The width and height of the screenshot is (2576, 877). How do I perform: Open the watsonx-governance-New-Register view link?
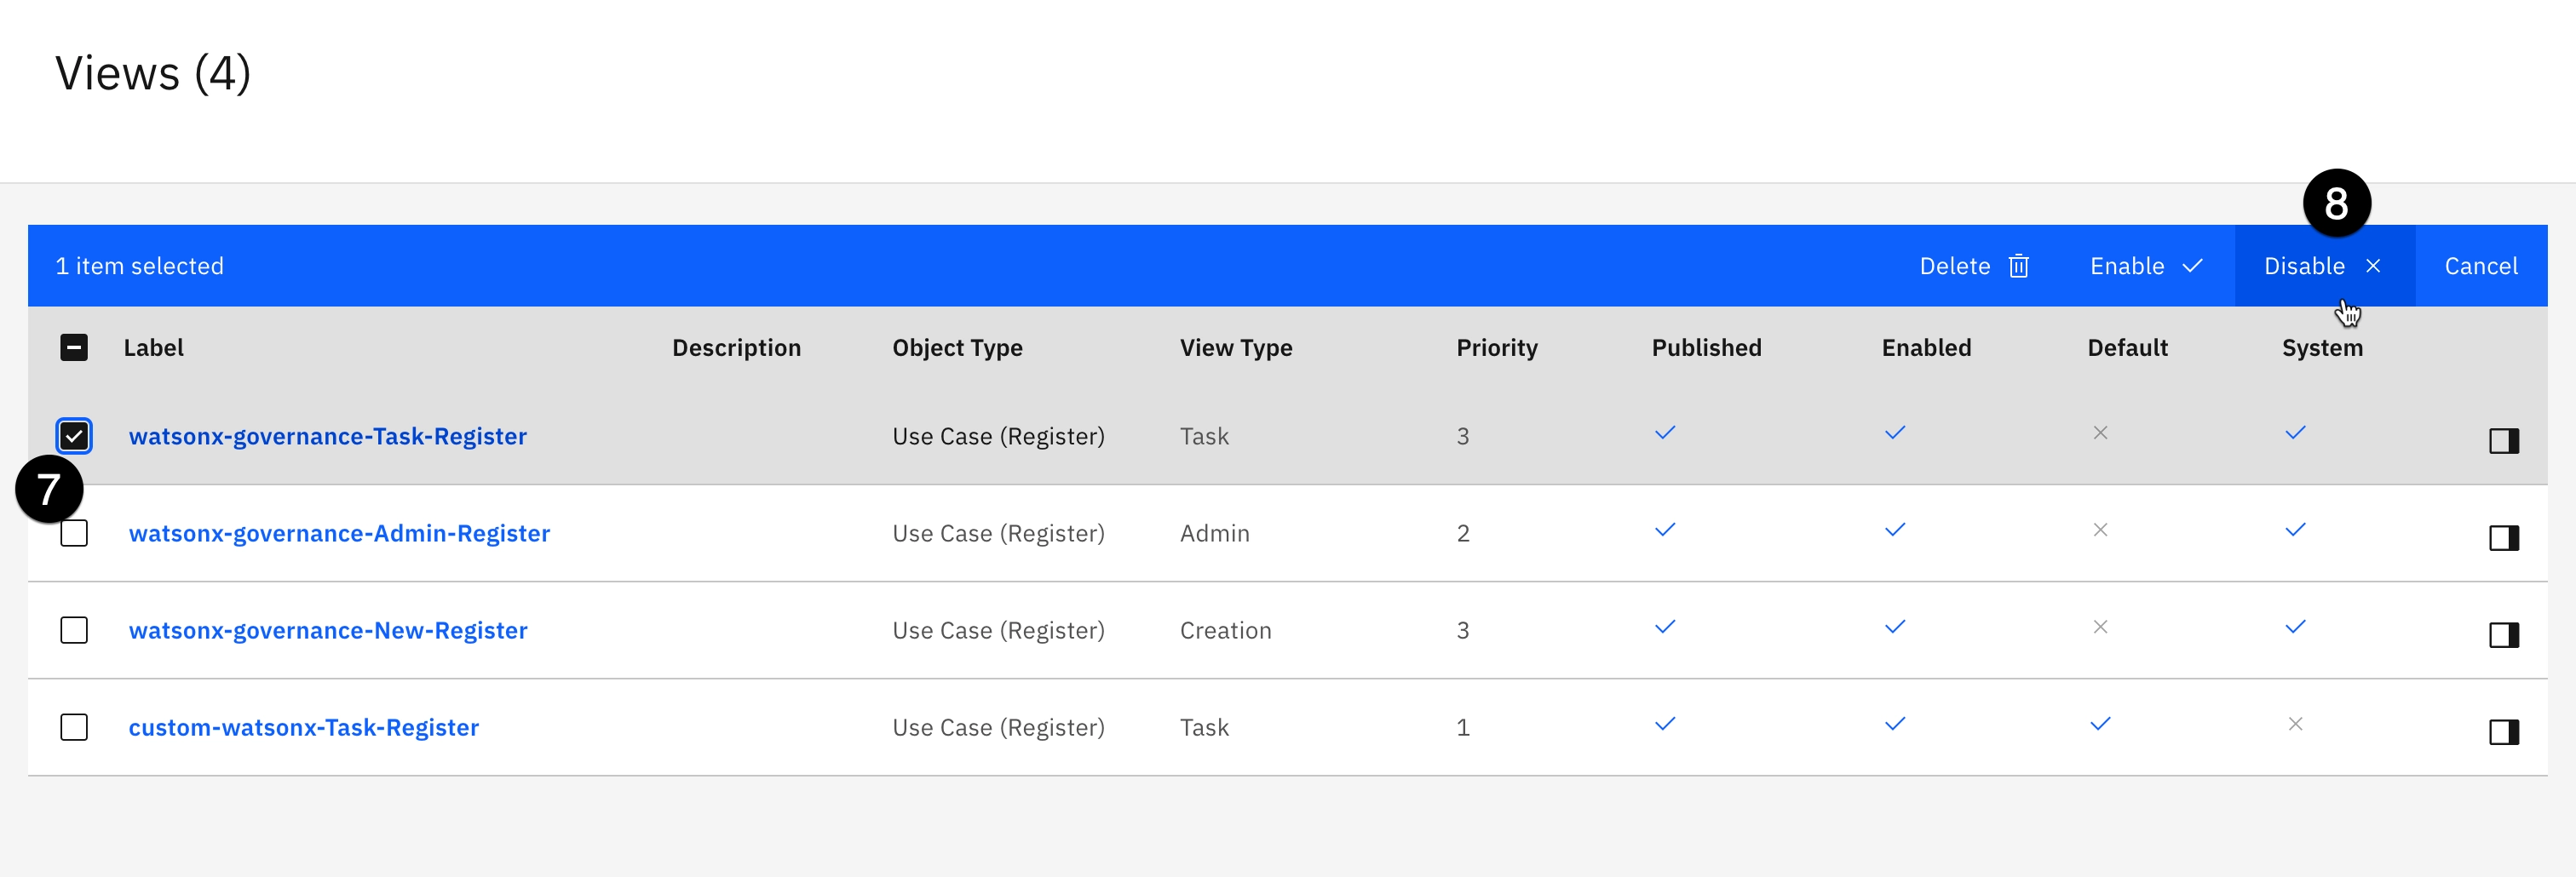point(328,630)
